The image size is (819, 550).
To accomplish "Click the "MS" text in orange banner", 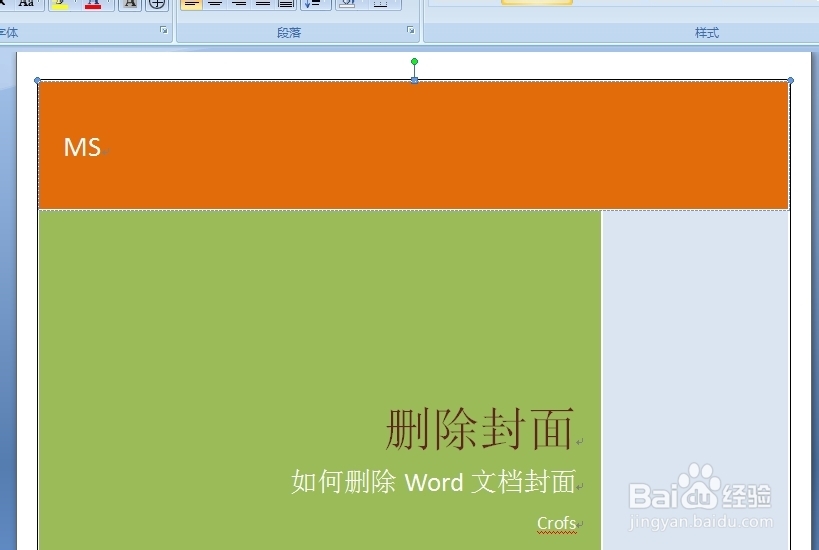I will tap(82, 147).
